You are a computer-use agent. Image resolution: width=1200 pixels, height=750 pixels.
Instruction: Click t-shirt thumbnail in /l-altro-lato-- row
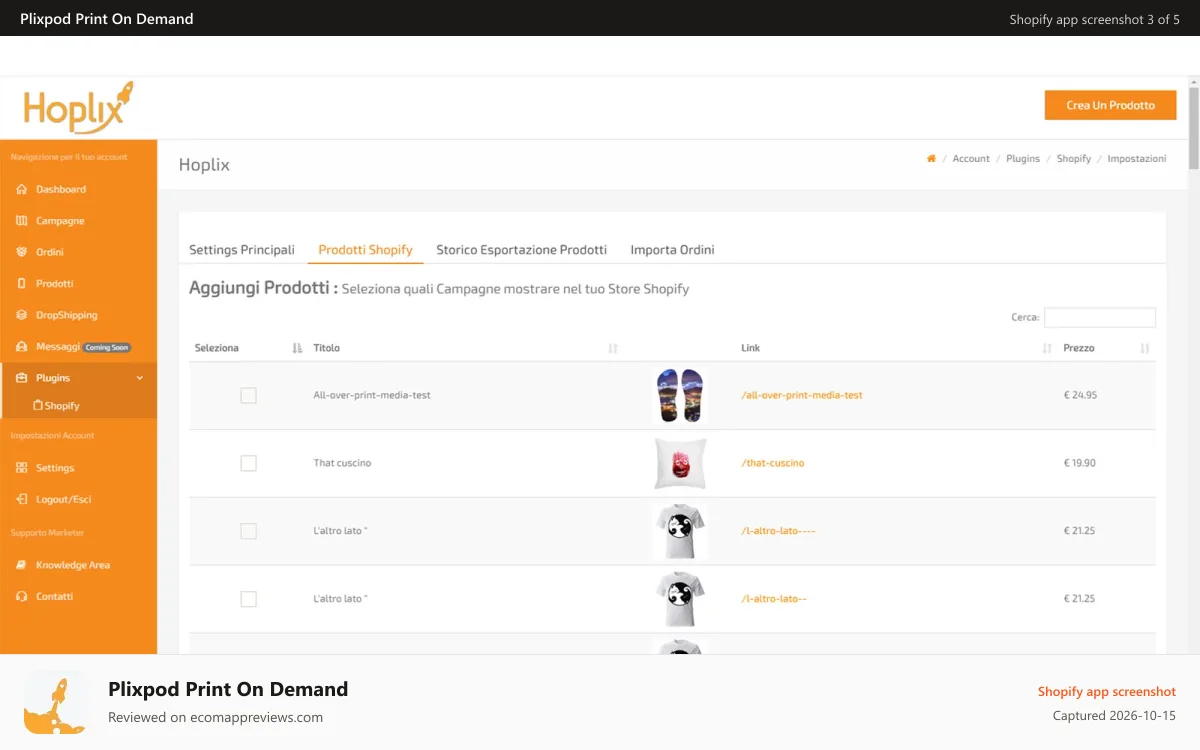(x=680, y=599)
